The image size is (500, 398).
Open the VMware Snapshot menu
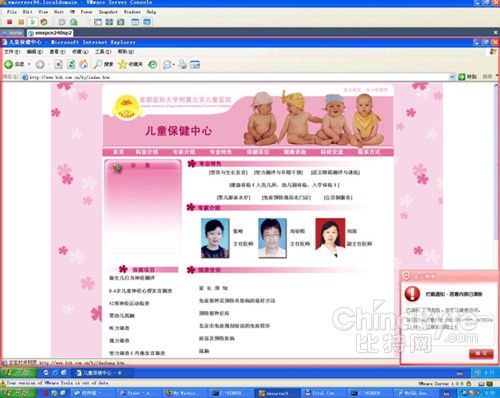[x=108, y=12]
